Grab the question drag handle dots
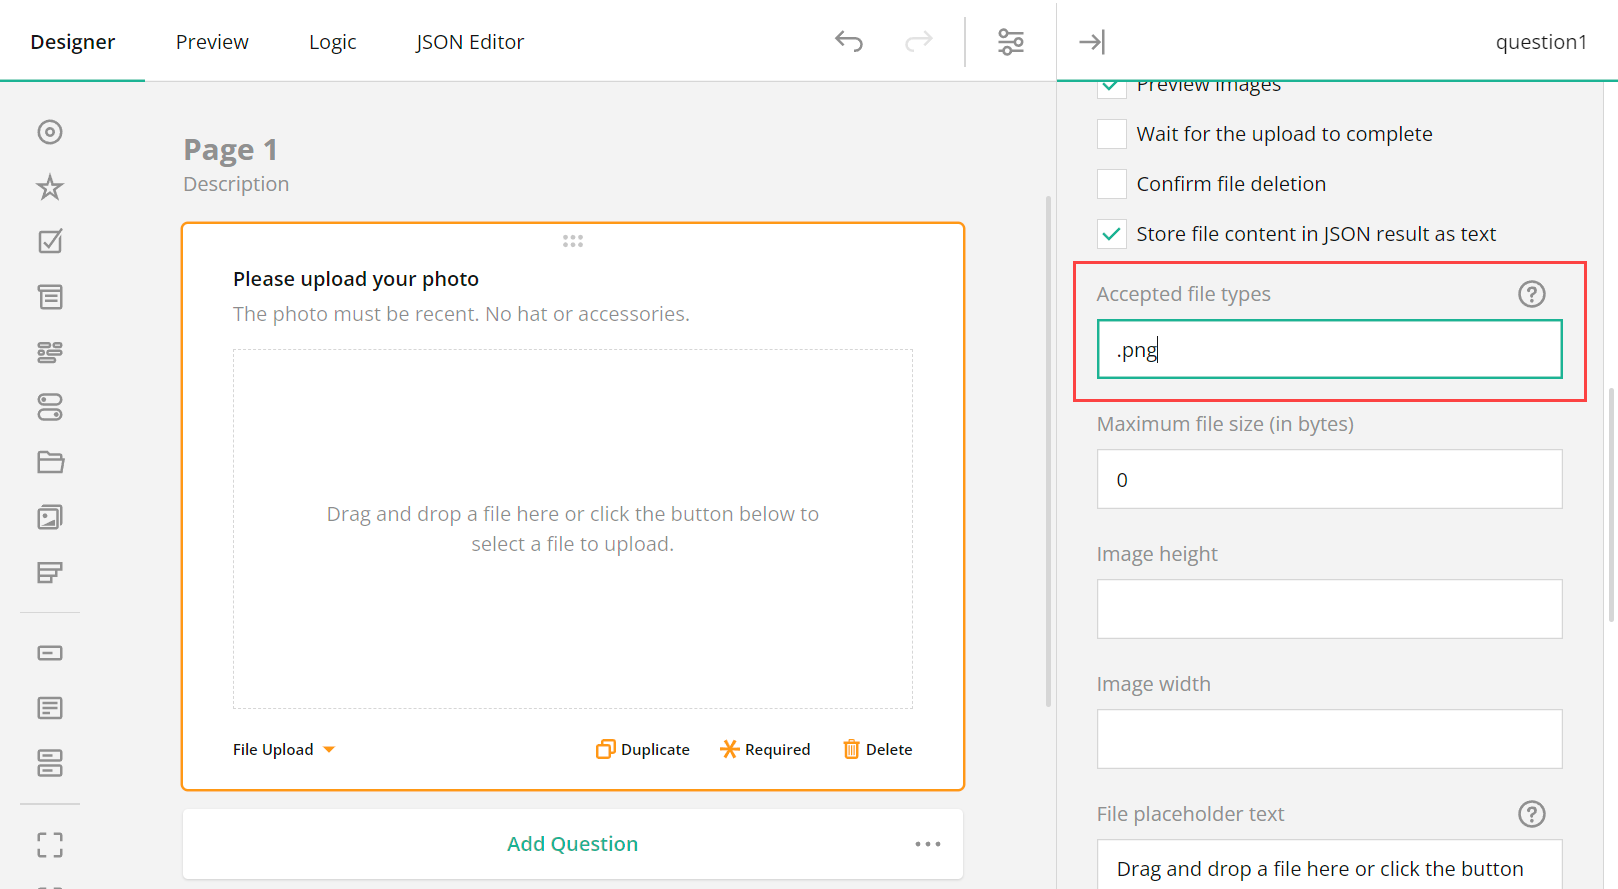Image resolution: width=1618 pixels, height=889 pixels. coord(573,241)
